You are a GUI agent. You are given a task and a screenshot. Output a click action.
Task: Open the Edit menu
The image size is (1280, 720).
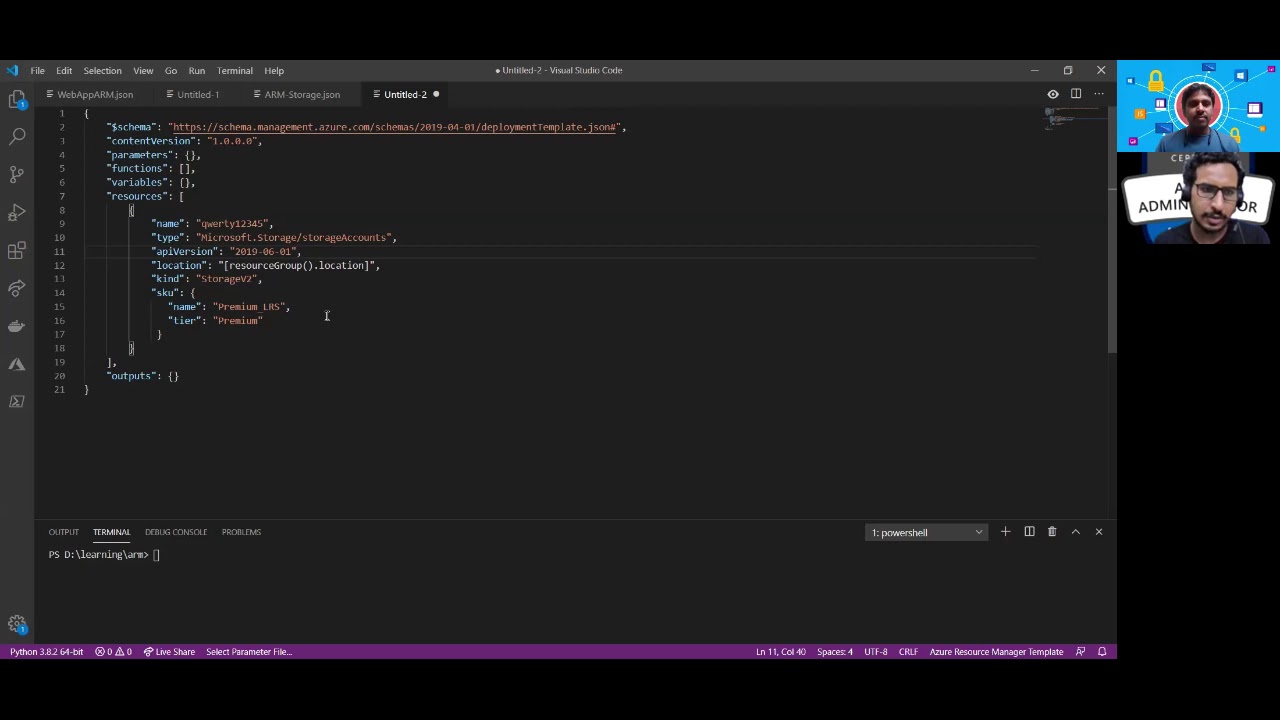64,70
